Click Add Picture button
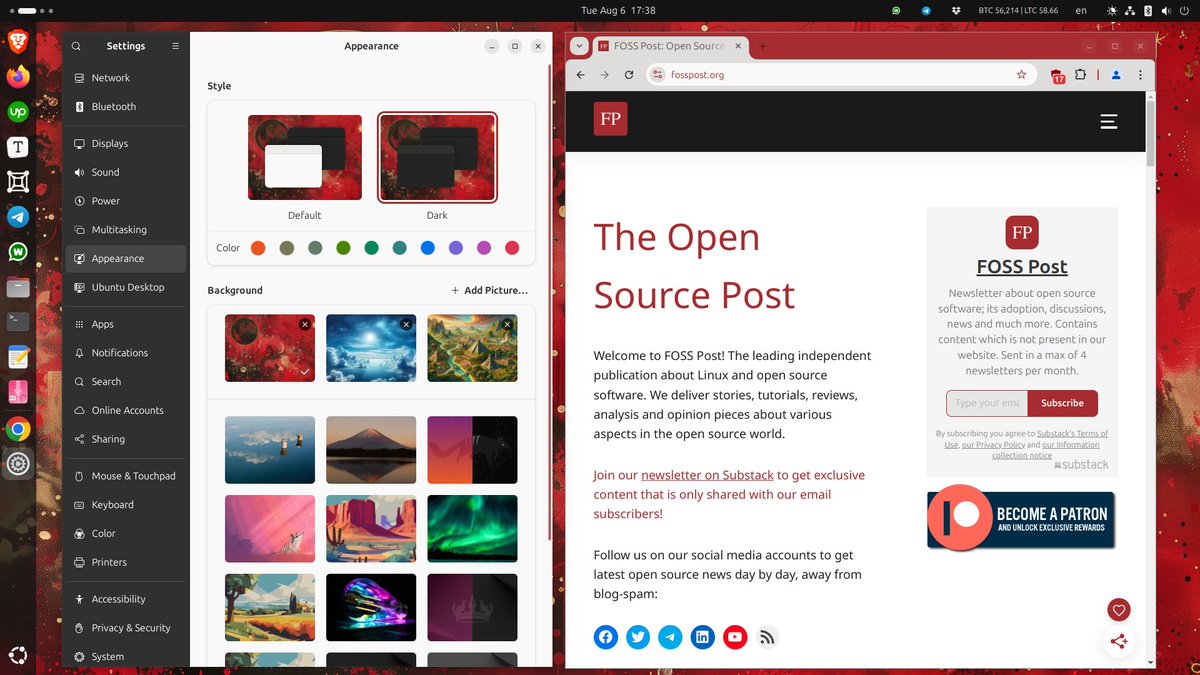1200x675 pixels. pos(489,290)
